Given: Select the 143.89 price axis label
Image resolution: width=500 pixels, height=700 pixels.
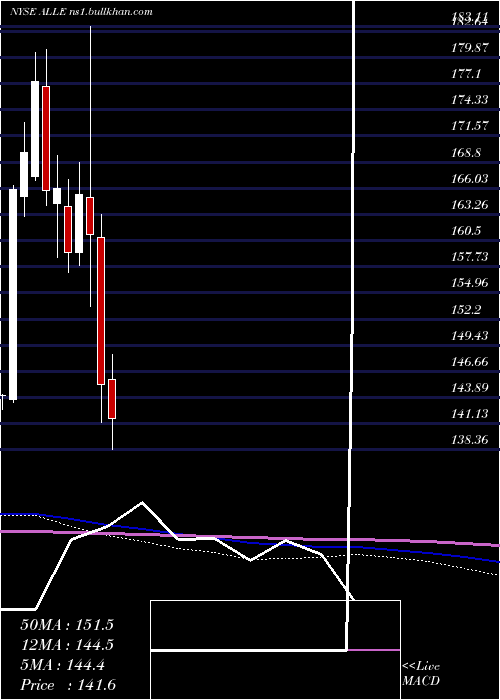Looking at the screenshot, I should 469,388.
